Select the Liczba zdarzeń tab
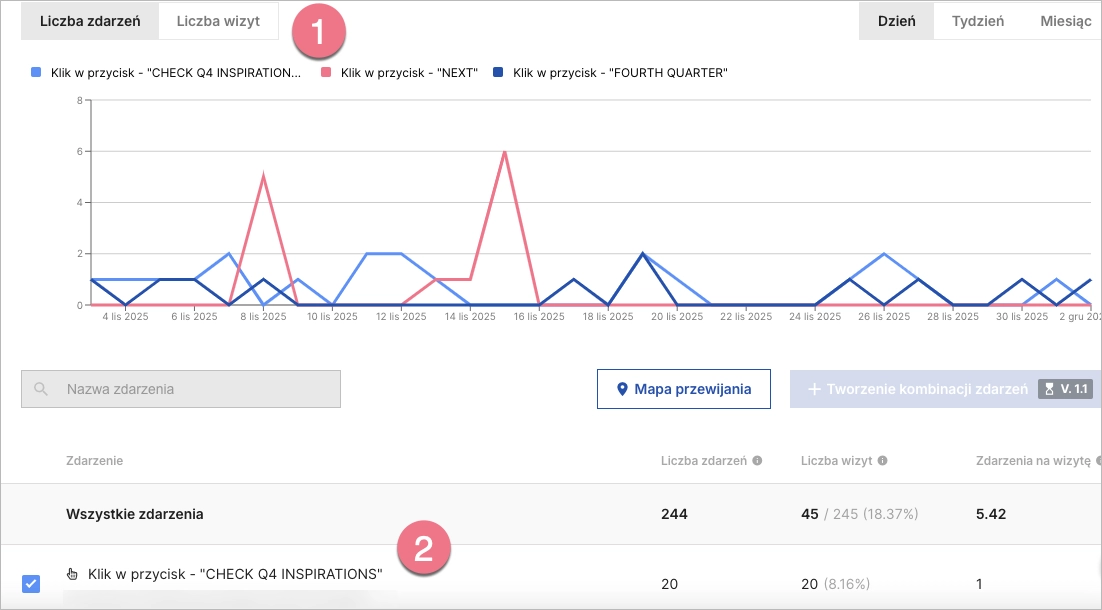1102x610 pixels. tap(89, 20)
